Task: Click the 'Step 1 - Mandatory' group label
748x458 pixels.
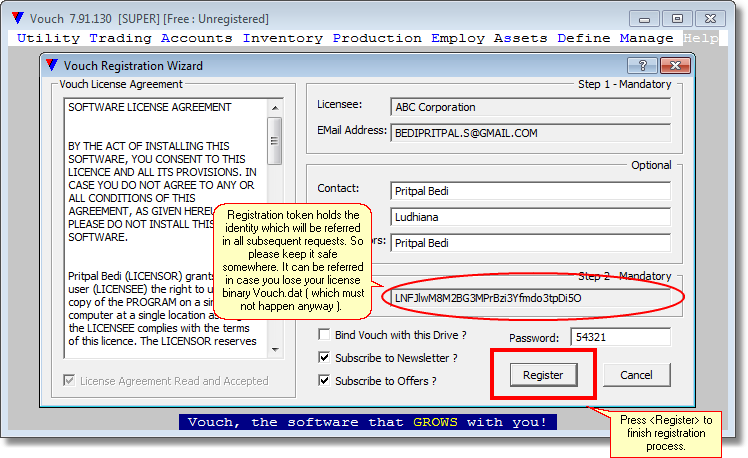Action: 624,84
